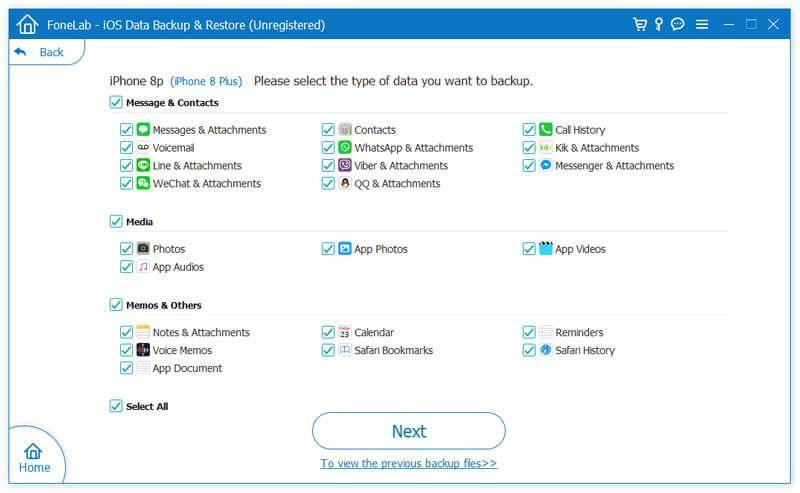
Task: Uncheck the Voicemail checkbox
Action: tap(126, 147)
